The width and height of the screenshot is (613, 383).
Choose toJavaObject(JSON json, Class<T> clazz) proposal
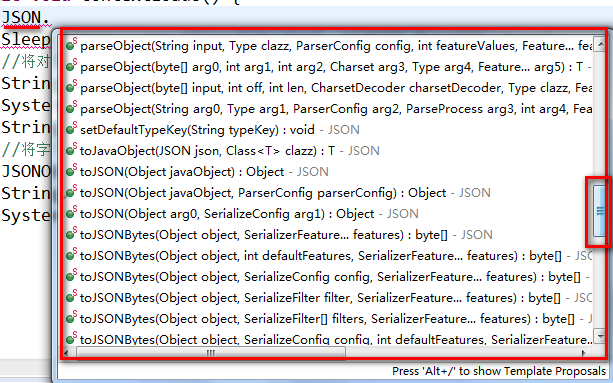pos(328,150)
